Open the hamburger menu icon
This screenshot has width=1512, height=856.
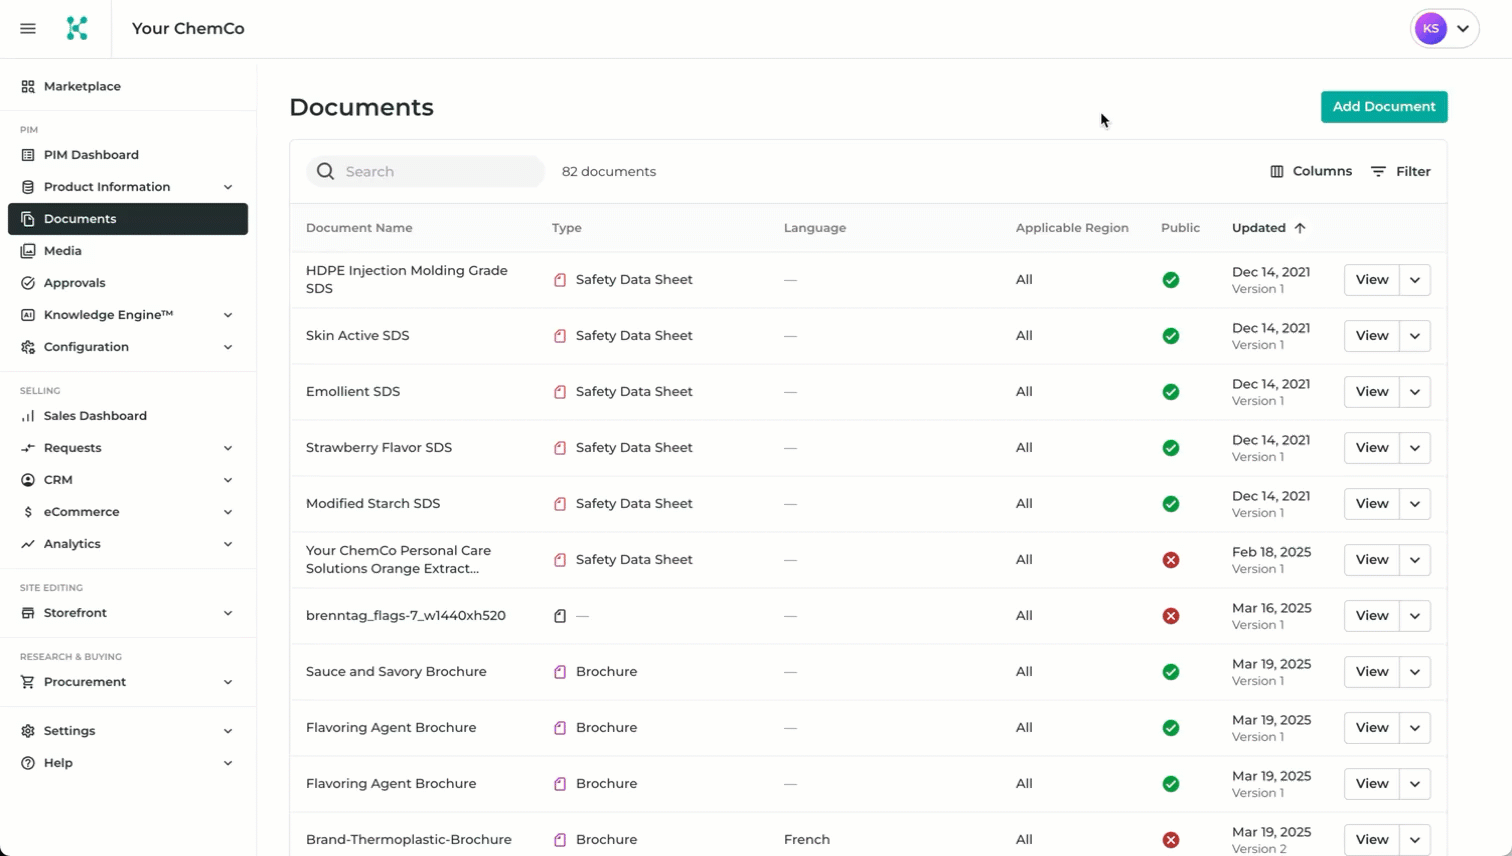(28, 28)
